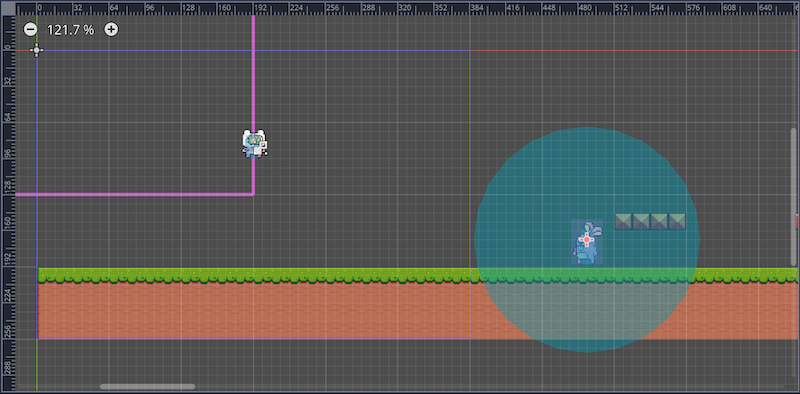
Task: Click the center view crosshair icon
Action: pyautogui.click(x=36, y=50)
